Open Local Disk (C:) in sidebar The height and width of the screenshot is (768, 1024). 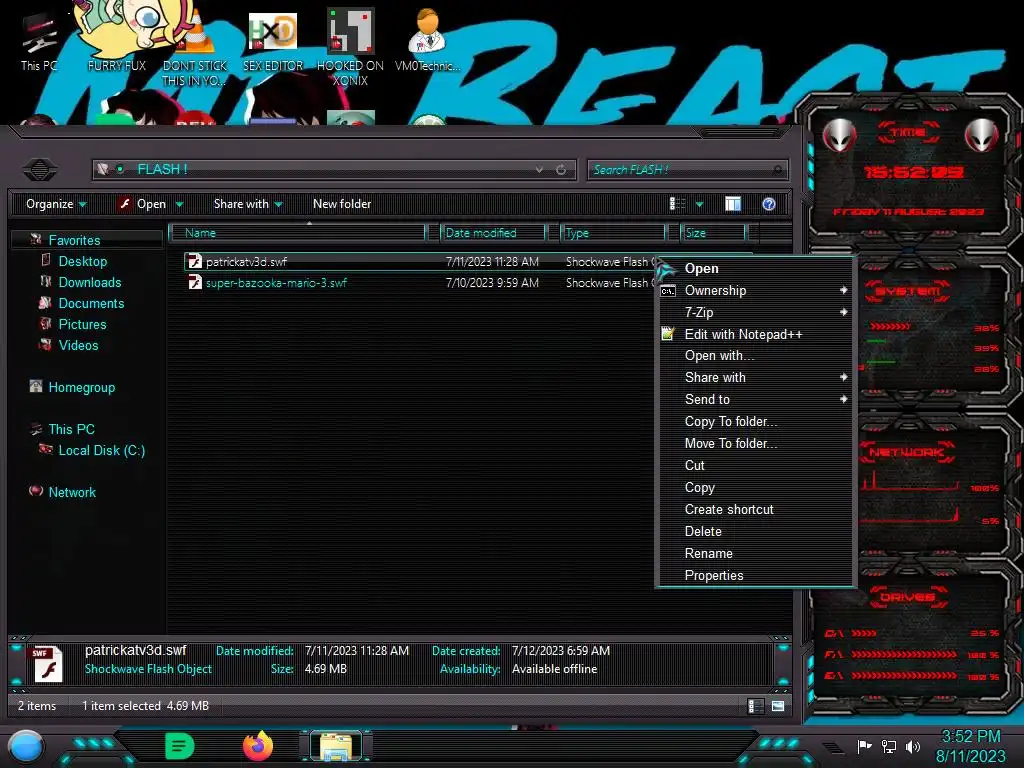(x=101, y=450)
